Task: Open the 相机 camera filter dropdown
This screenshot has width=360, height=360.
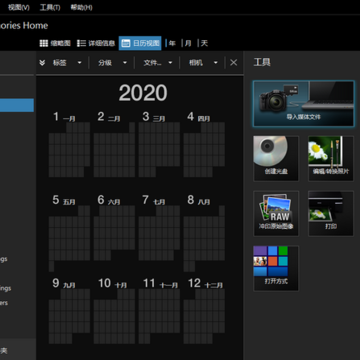Action: pos(203,63)
